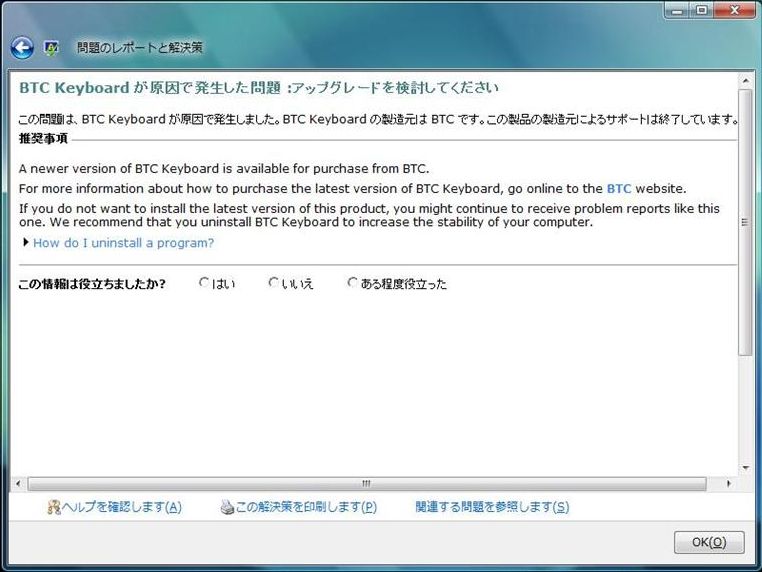Click the vertical scrollbar thumb

745,222
